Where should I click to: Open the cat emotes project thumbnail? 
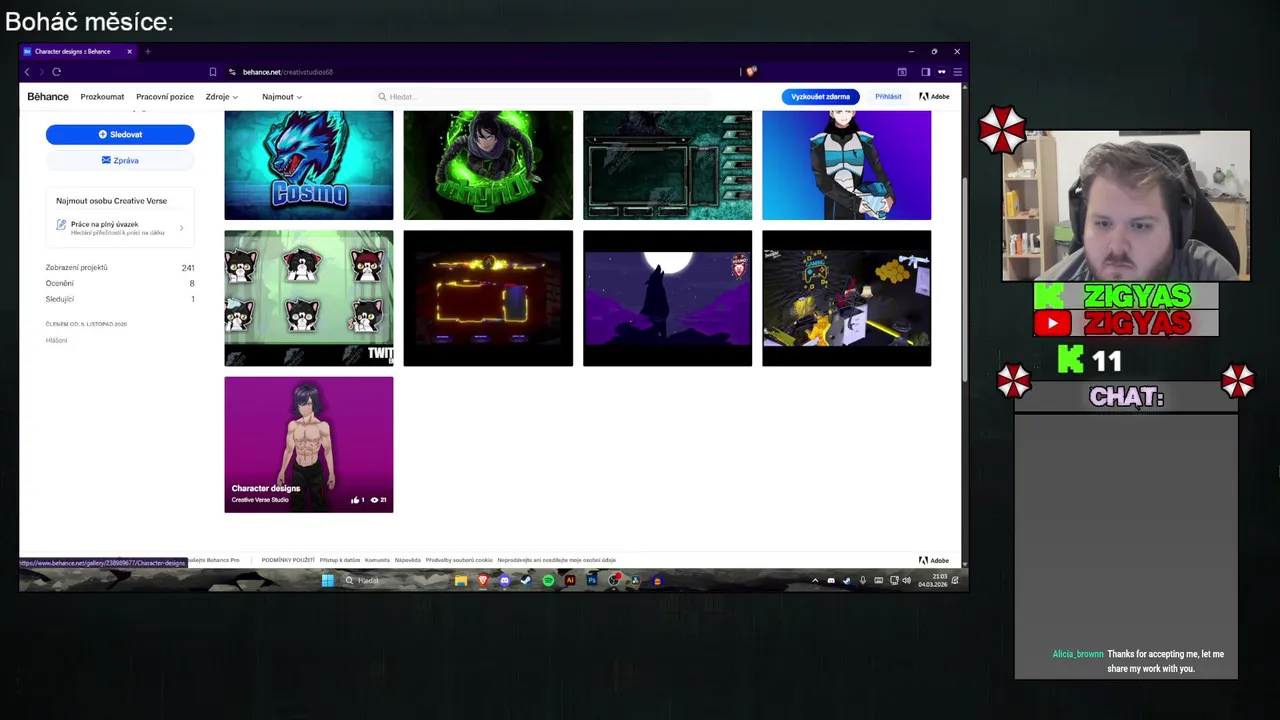[x=309, y=298]
